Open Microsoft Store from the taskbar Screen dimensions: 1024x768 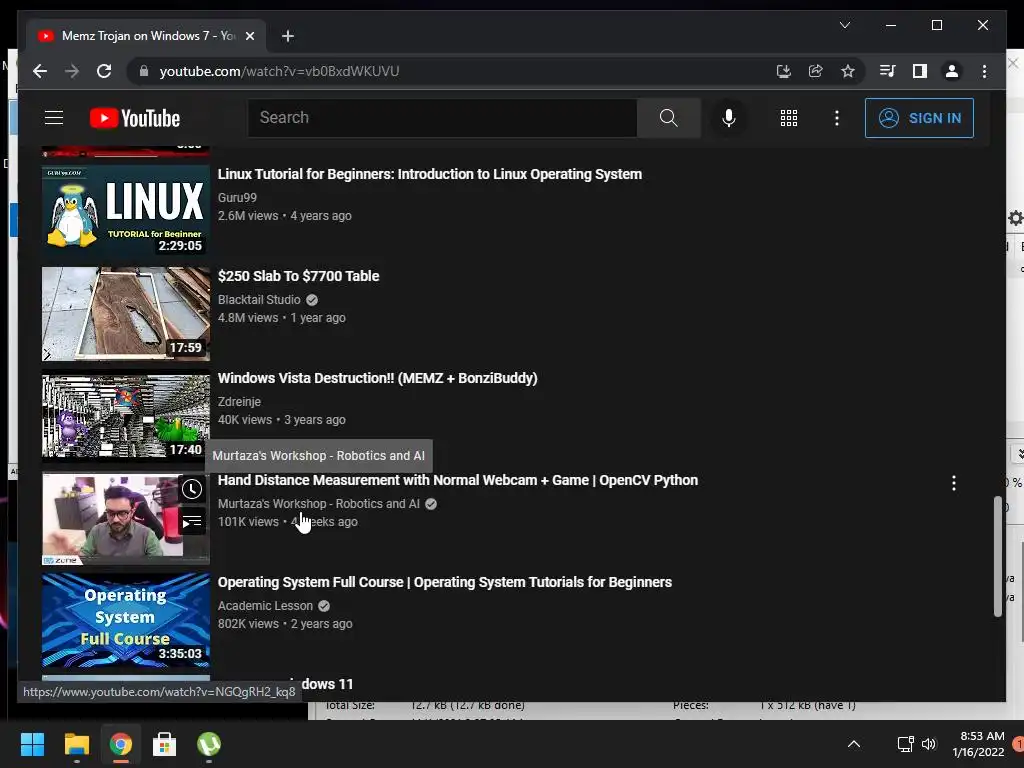tap(165, 744)
